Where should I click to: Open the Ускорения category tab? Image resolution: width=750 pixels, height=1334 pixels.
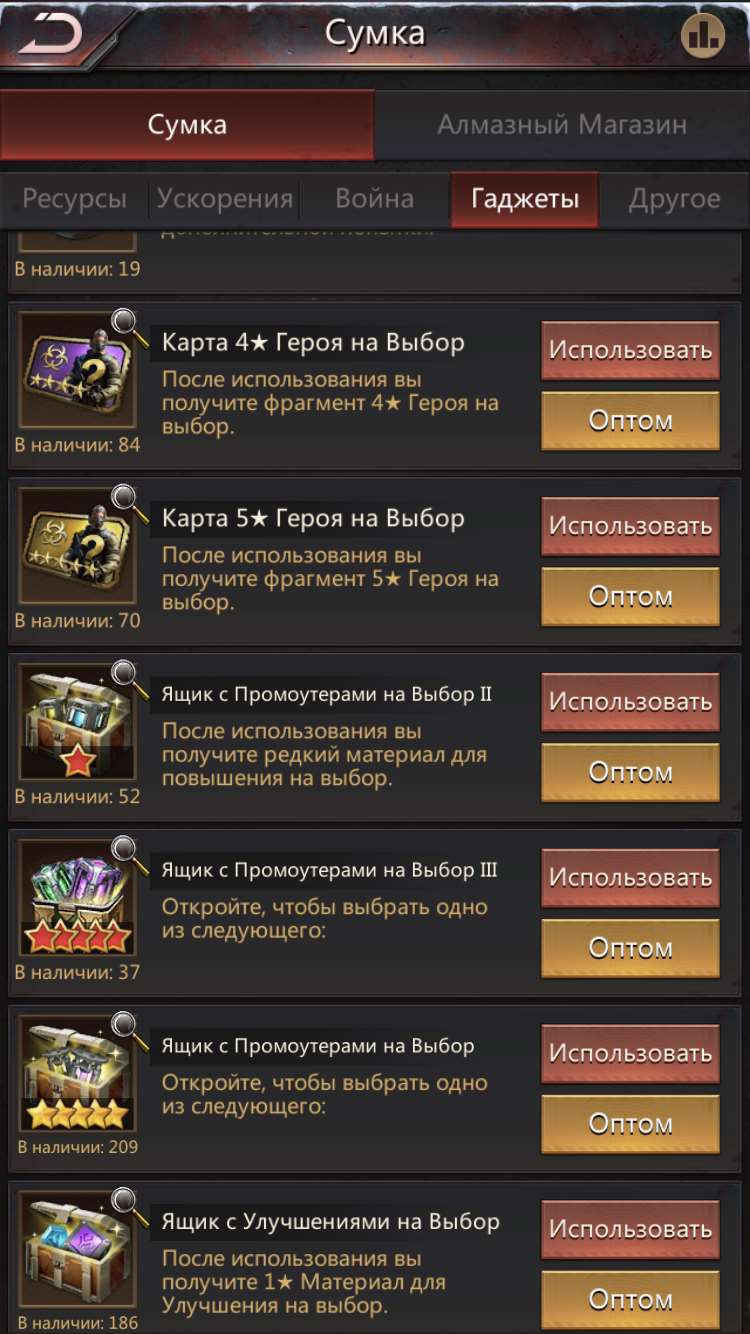pos(225,199)
